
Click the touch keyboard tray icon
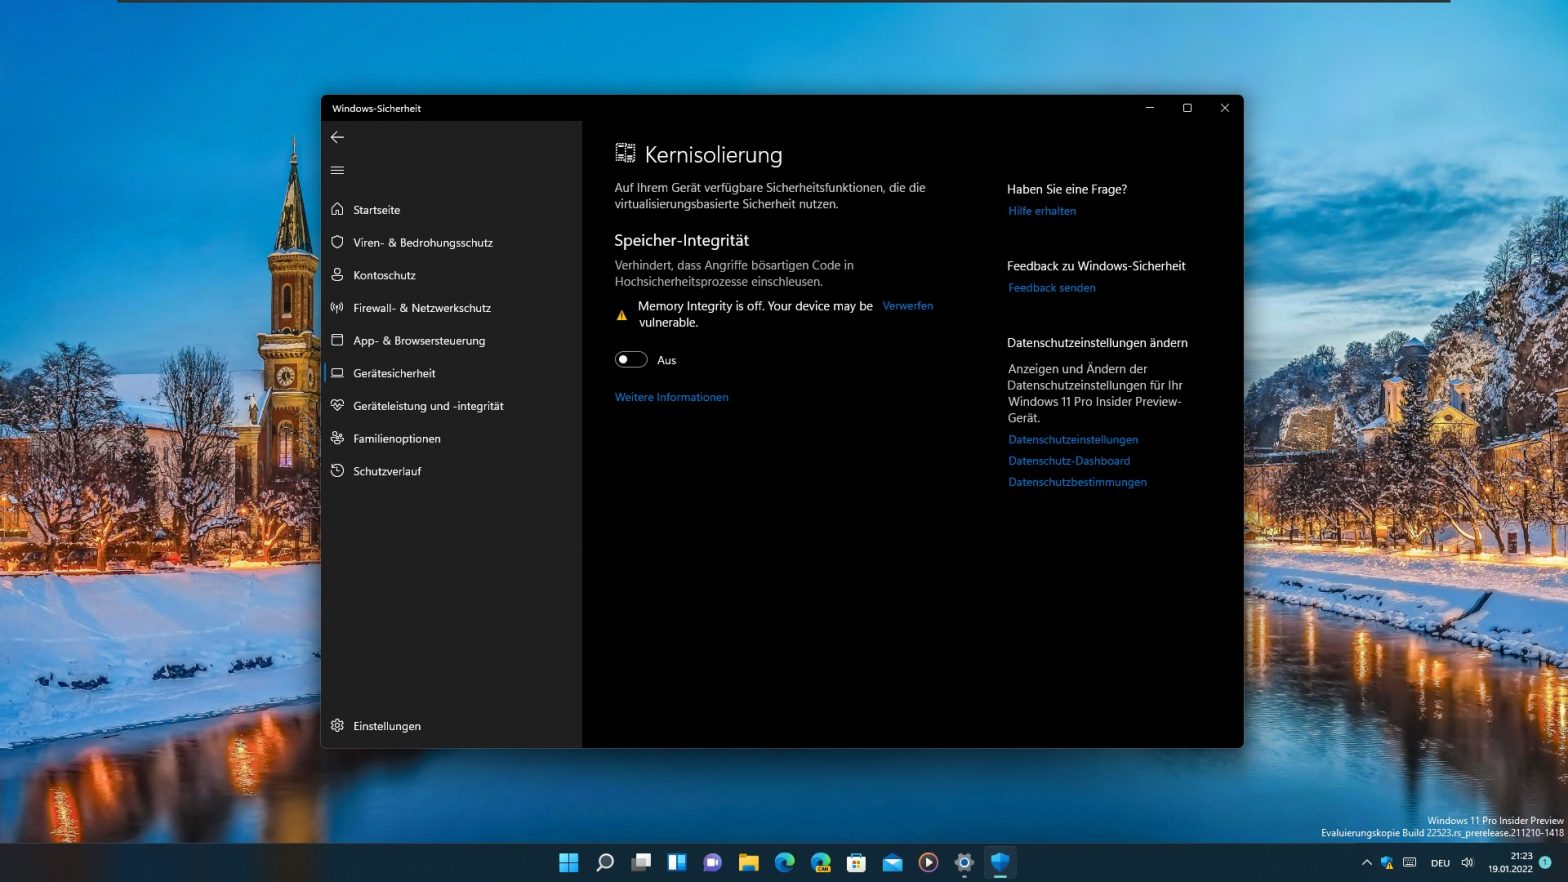click(x=1409, y=862)
